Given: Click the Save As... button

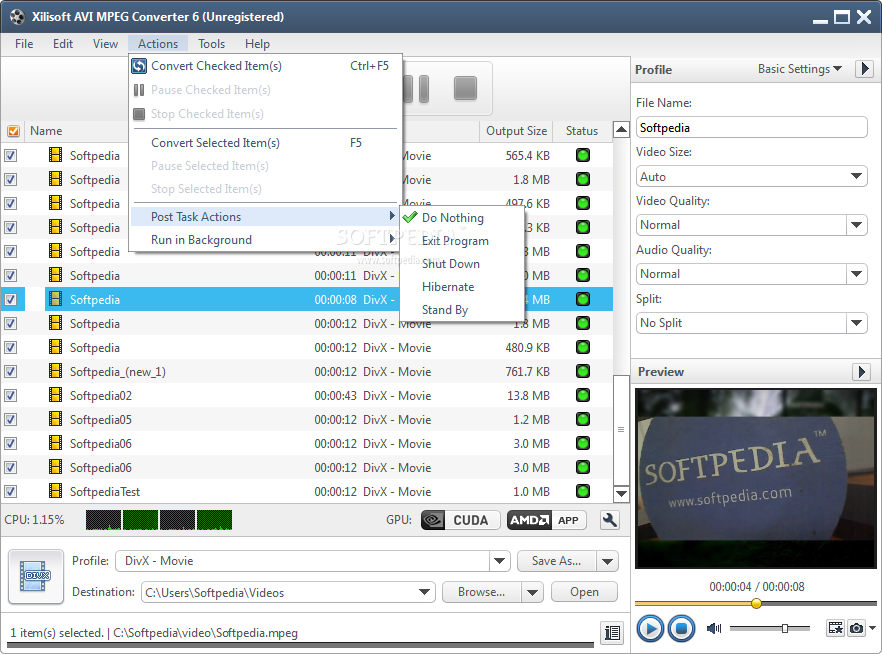Looking at the screenshot, I should [x=556, y=561].
